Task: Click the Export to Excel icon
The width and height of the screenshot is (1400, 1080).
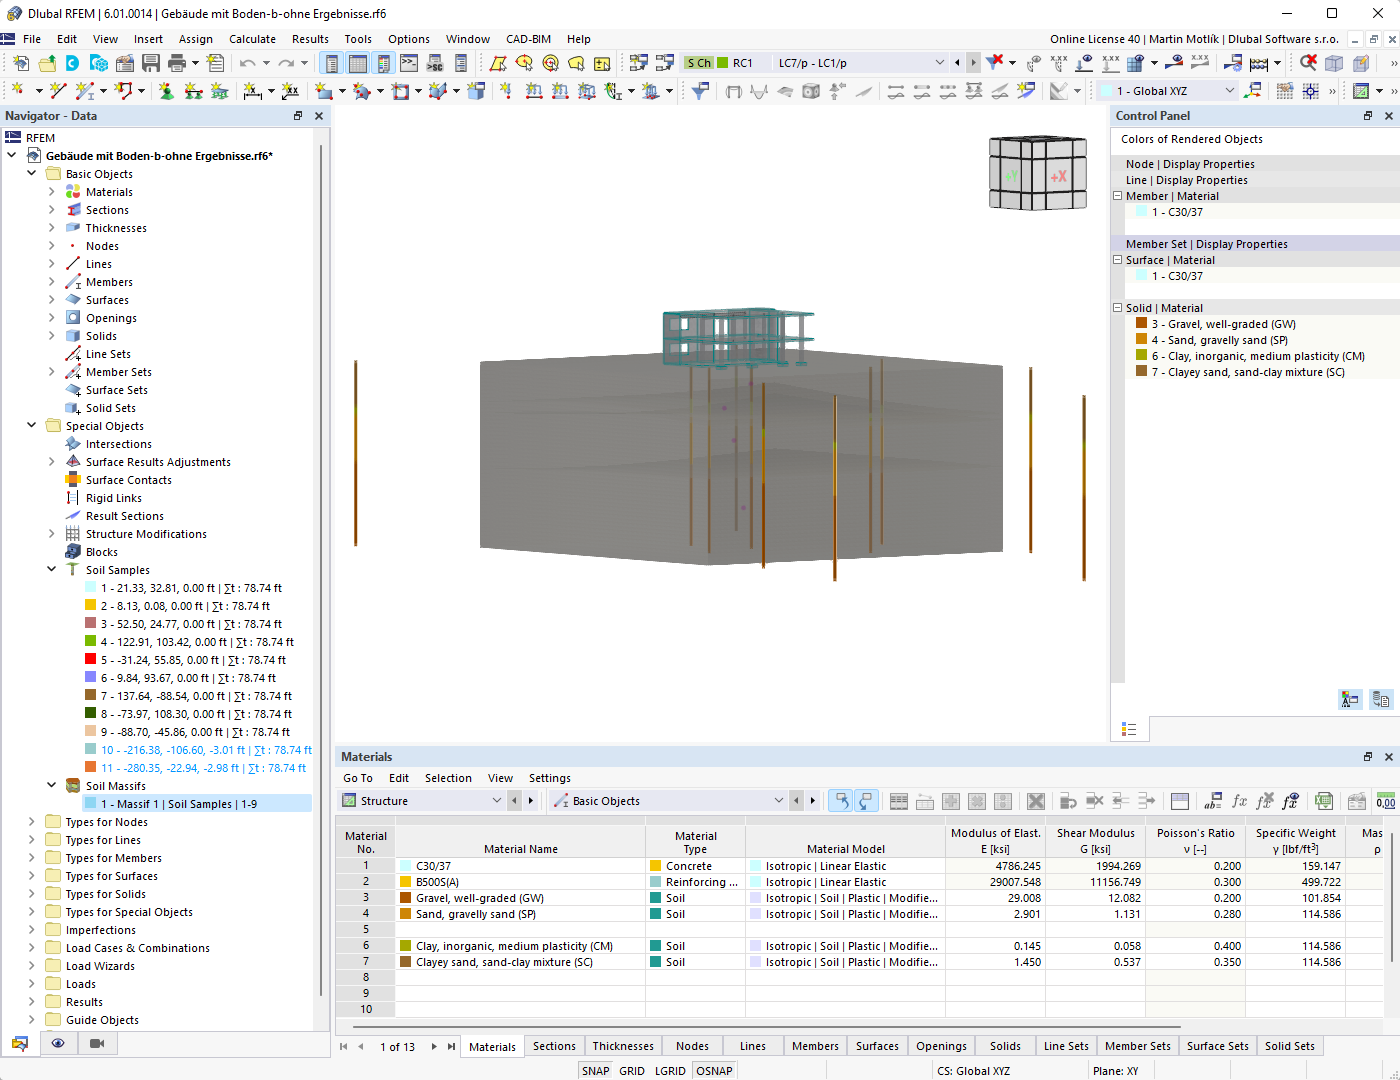Action: (x=1324, y=801)
